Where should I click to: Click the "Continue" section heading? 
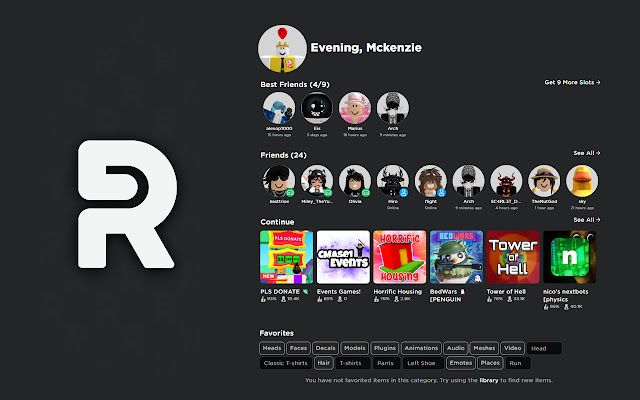click(277, 222)
